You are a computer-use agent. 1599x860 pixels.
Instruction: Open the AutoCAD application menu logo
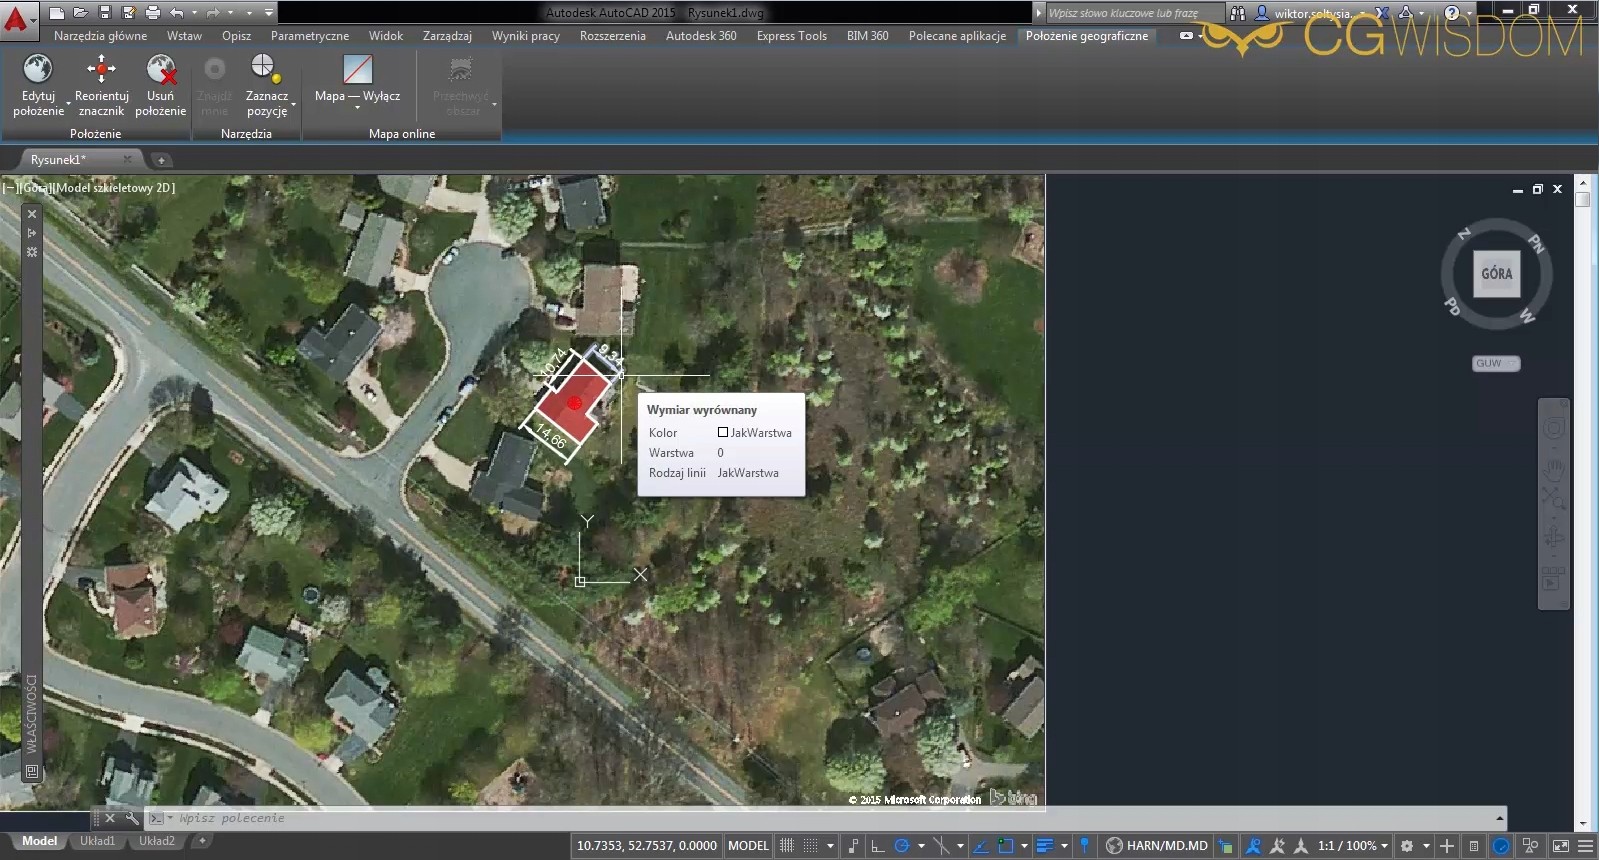pyautogui.click(x=16, y=18)
